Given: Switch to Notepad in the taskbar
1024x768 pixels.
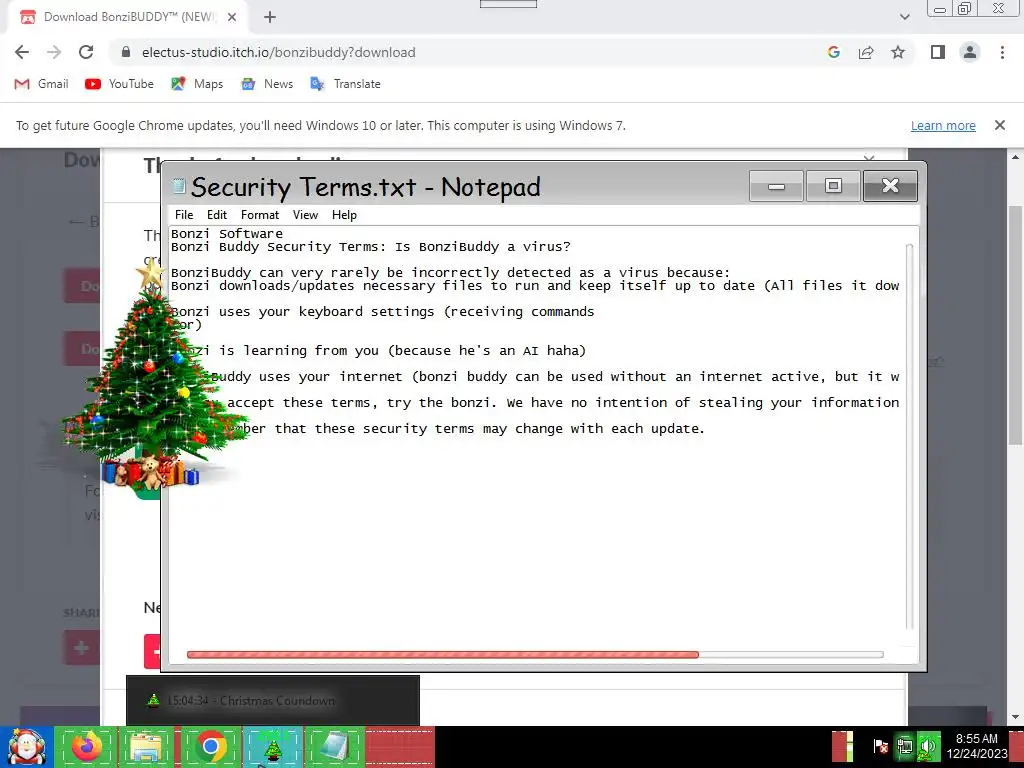Looking at the screenshot, I should (334, 746).
